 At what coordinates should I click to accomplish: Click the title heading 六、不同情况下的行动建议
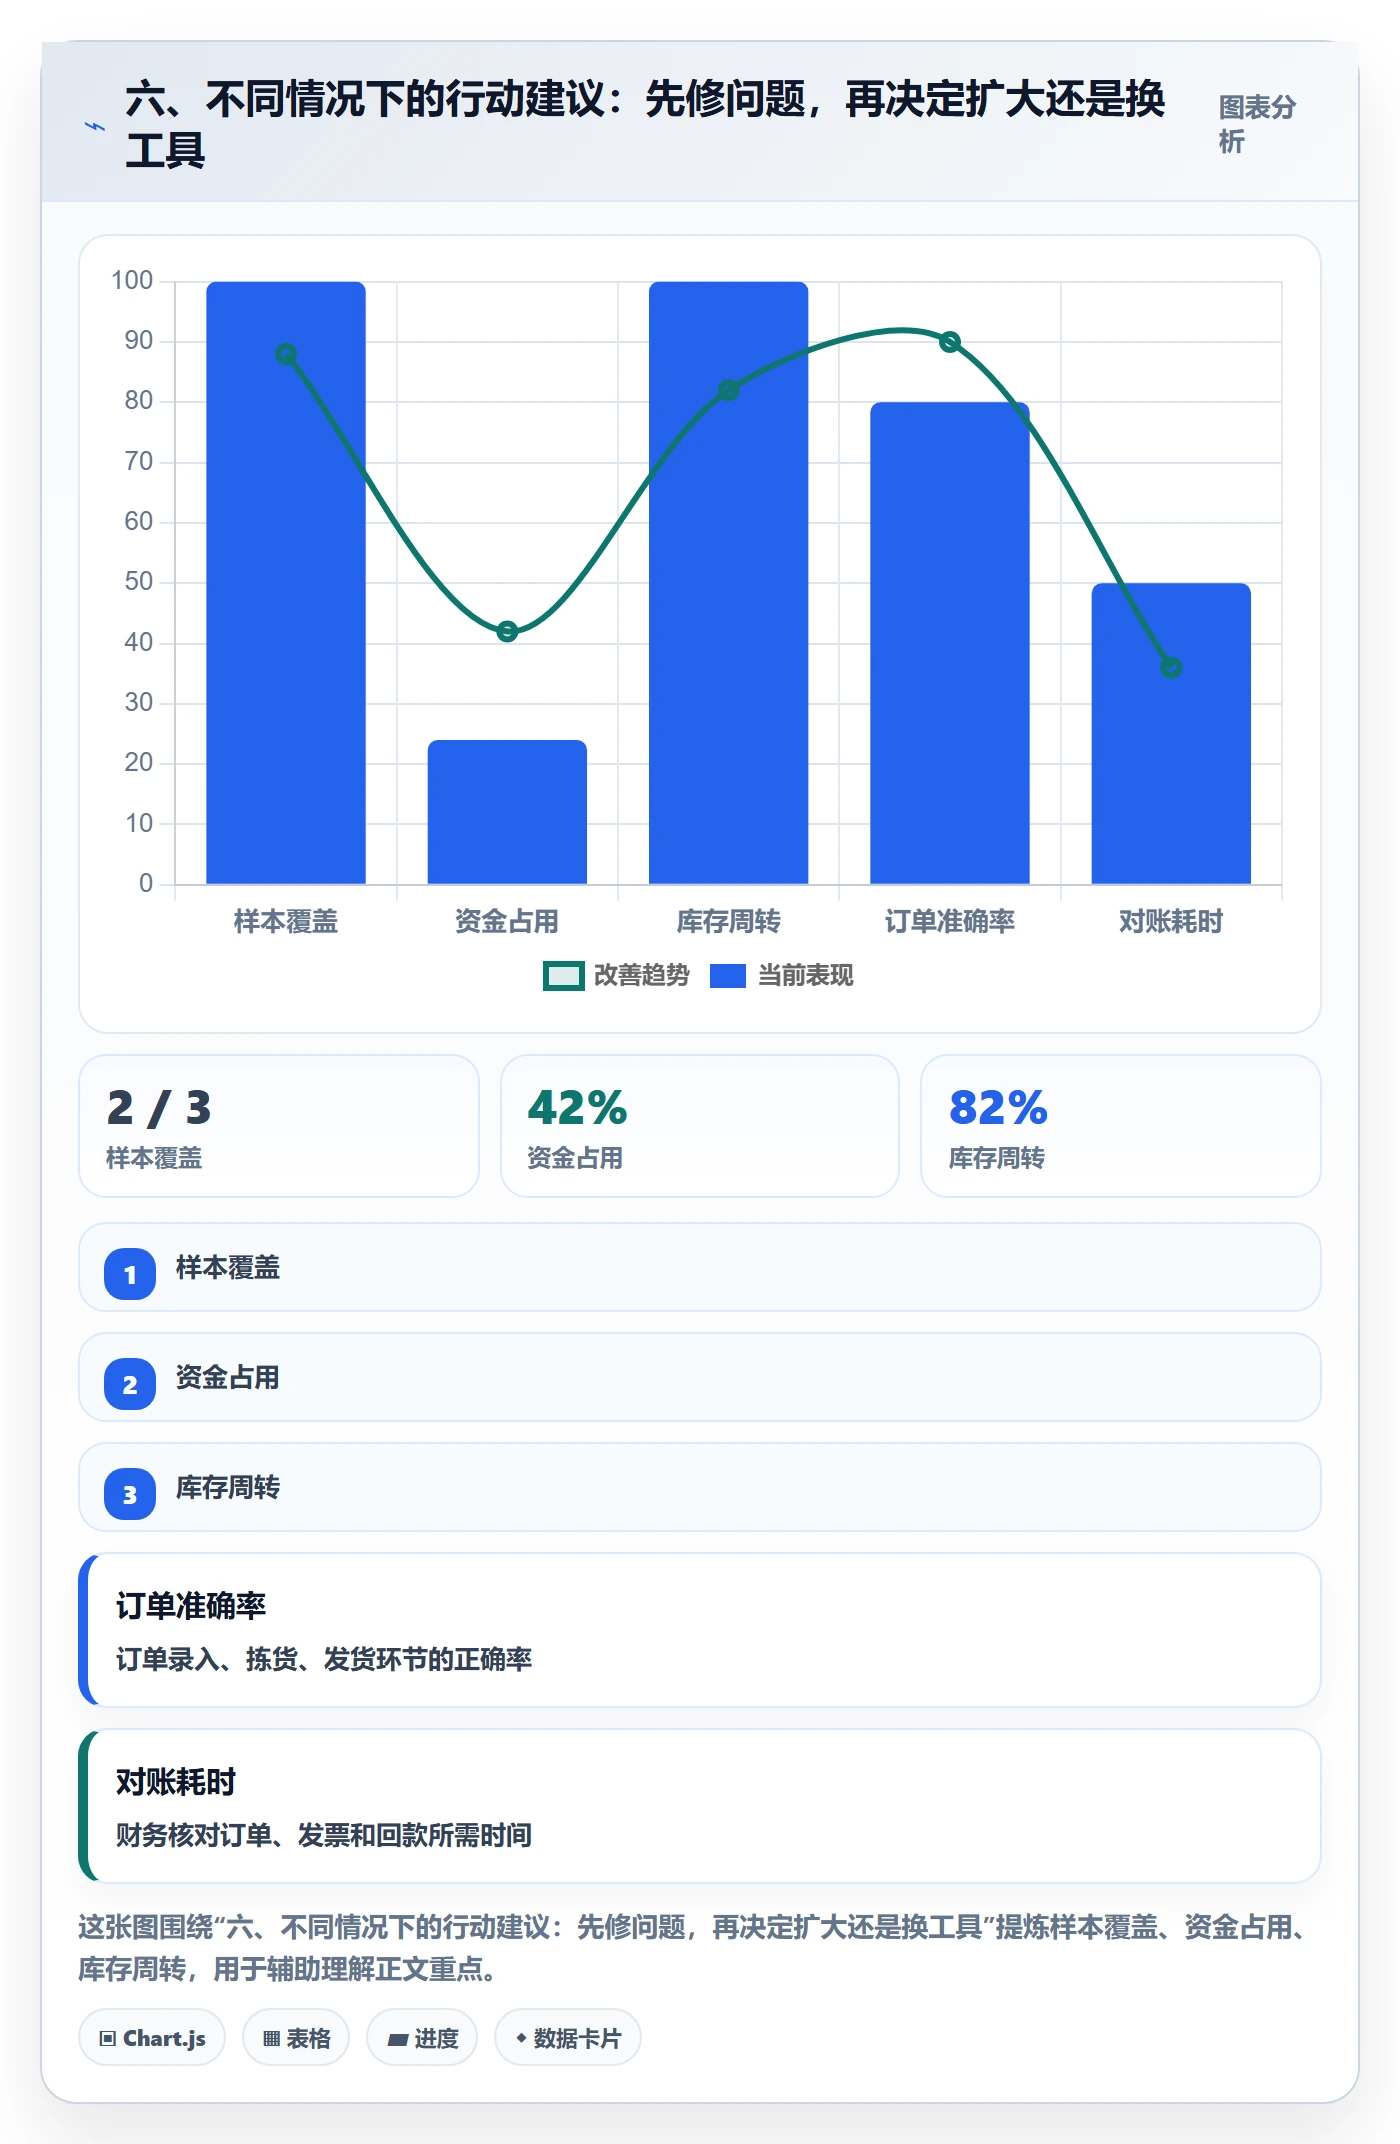[645, 125]
